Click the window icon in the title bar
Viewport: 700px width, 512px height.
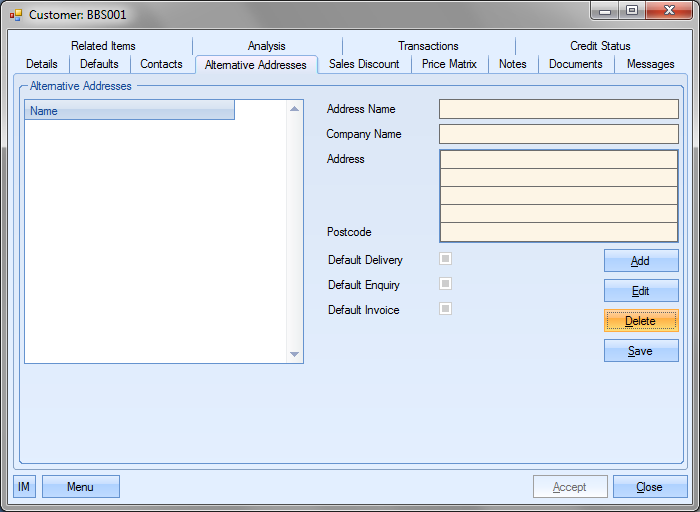(15, 15)
